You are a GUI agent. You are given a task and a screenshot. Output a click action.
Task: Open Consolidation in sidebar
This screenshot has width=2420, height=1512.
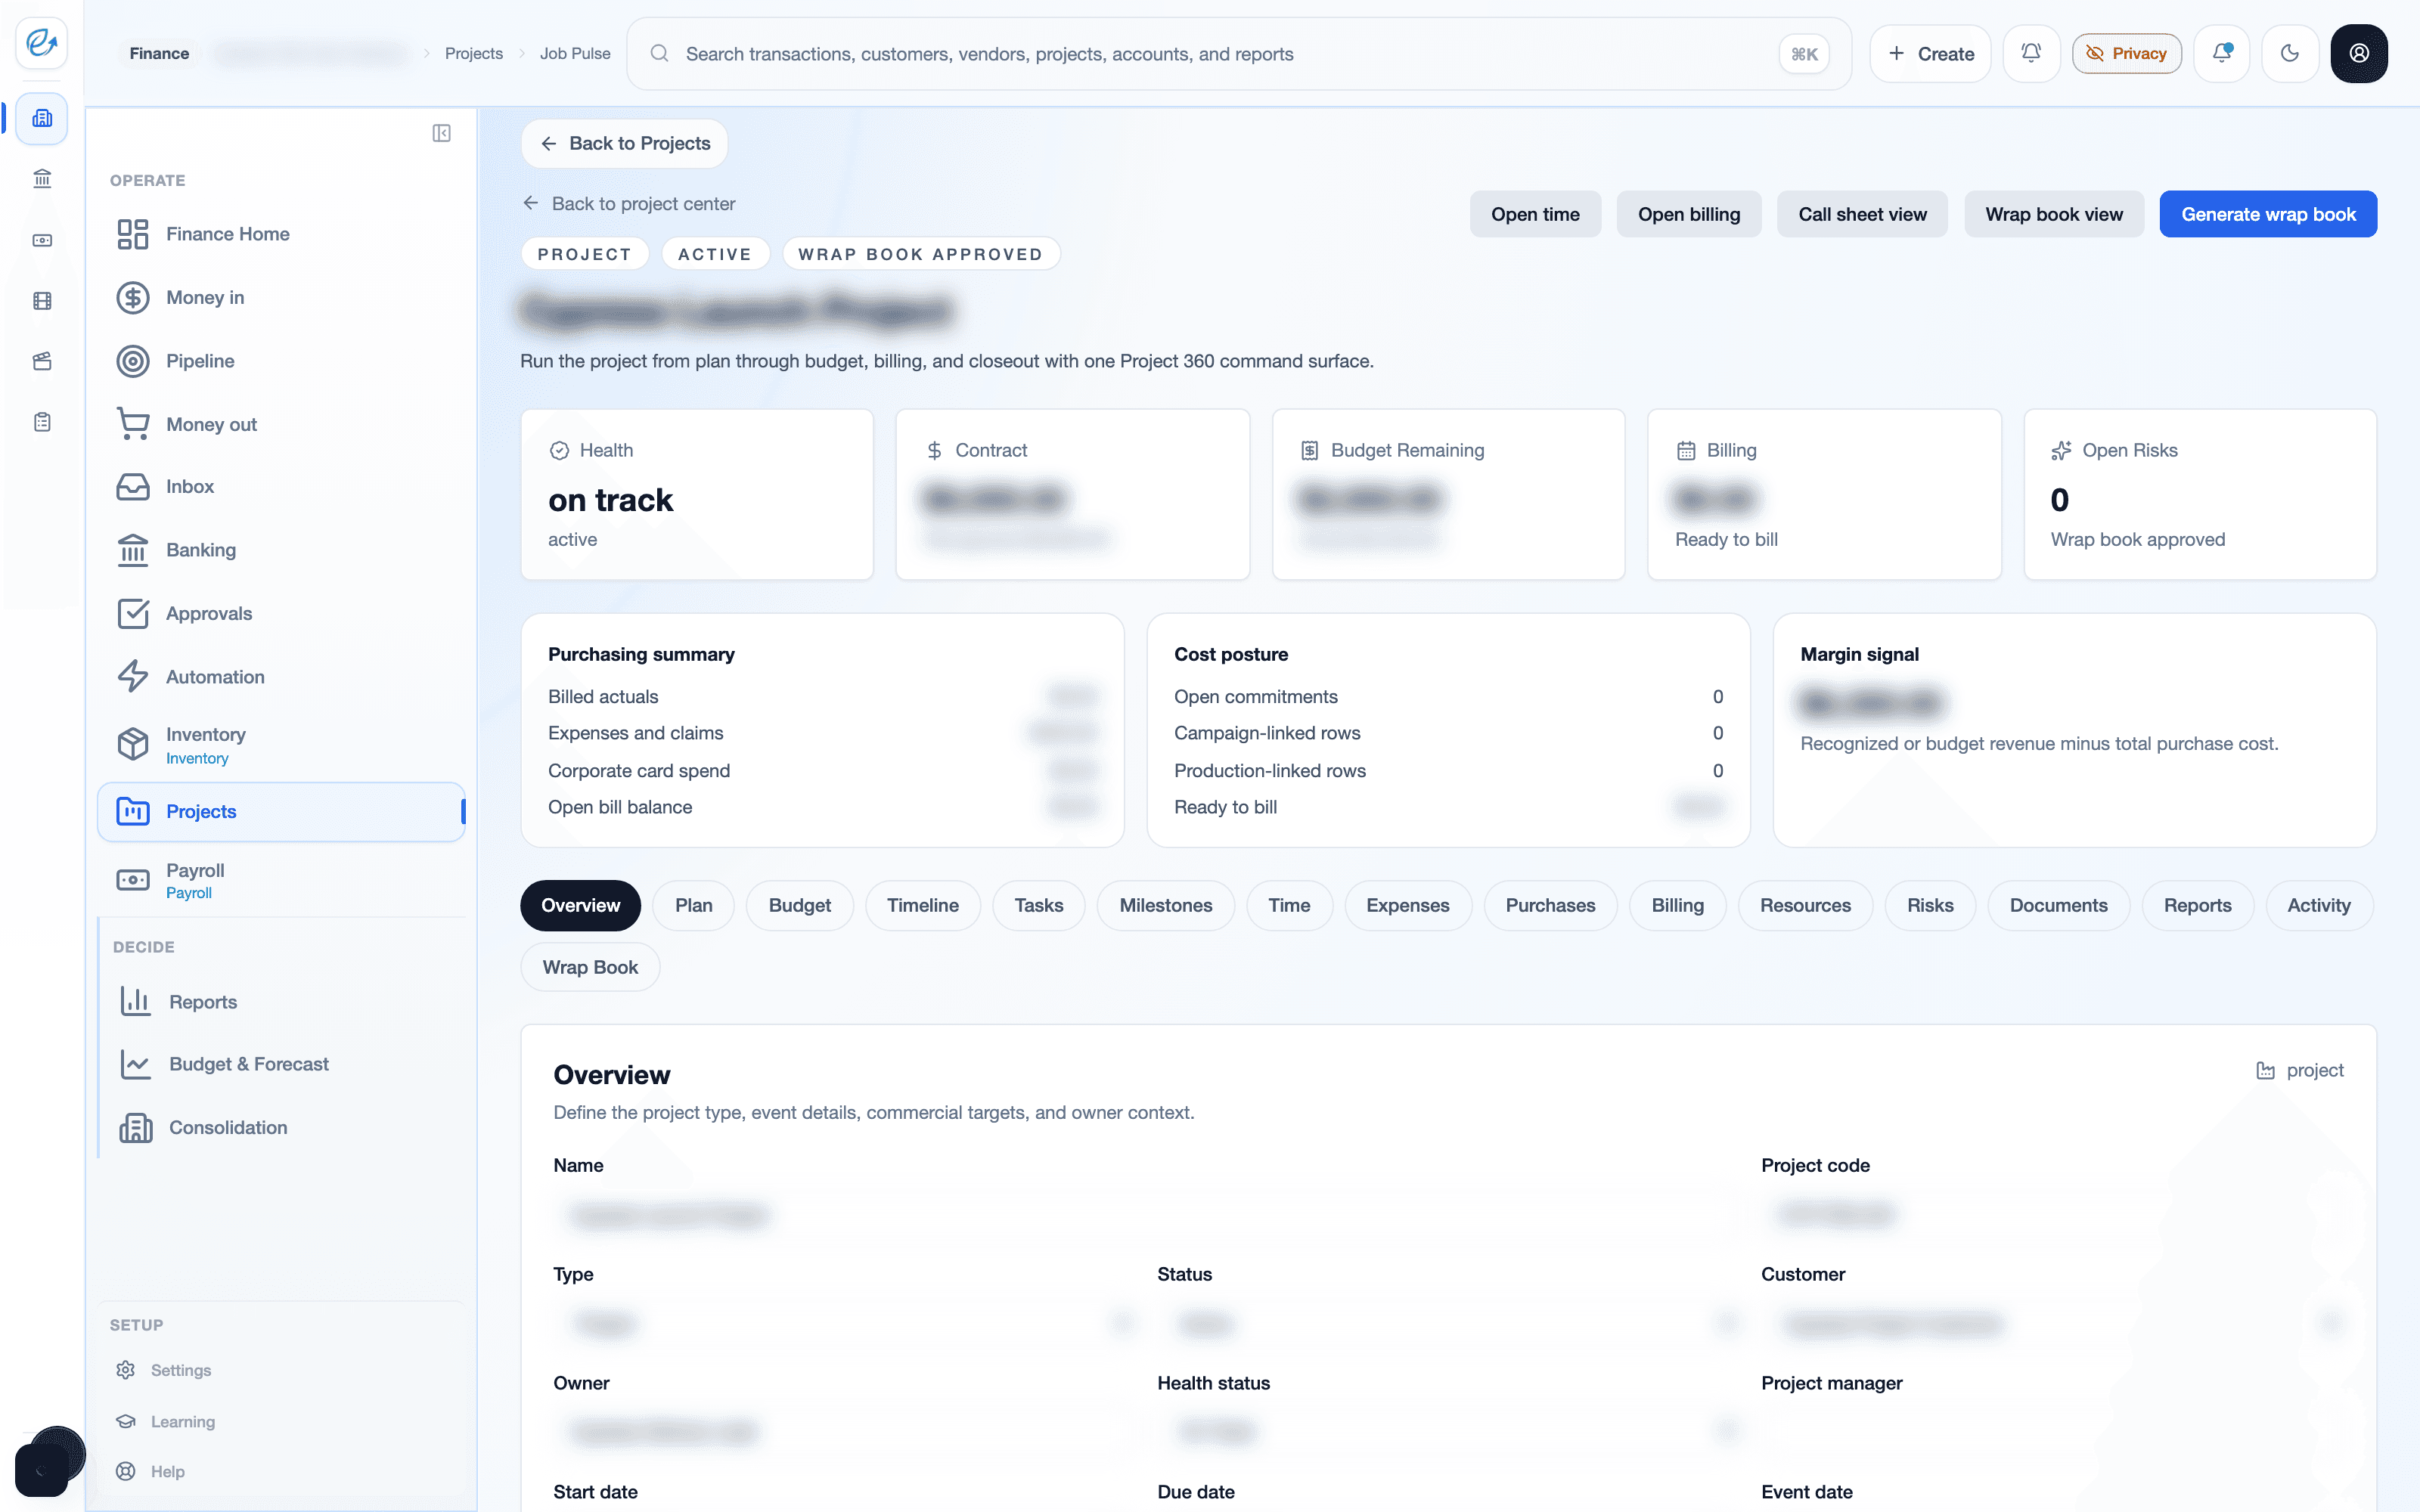click(x=281, y=1127)
